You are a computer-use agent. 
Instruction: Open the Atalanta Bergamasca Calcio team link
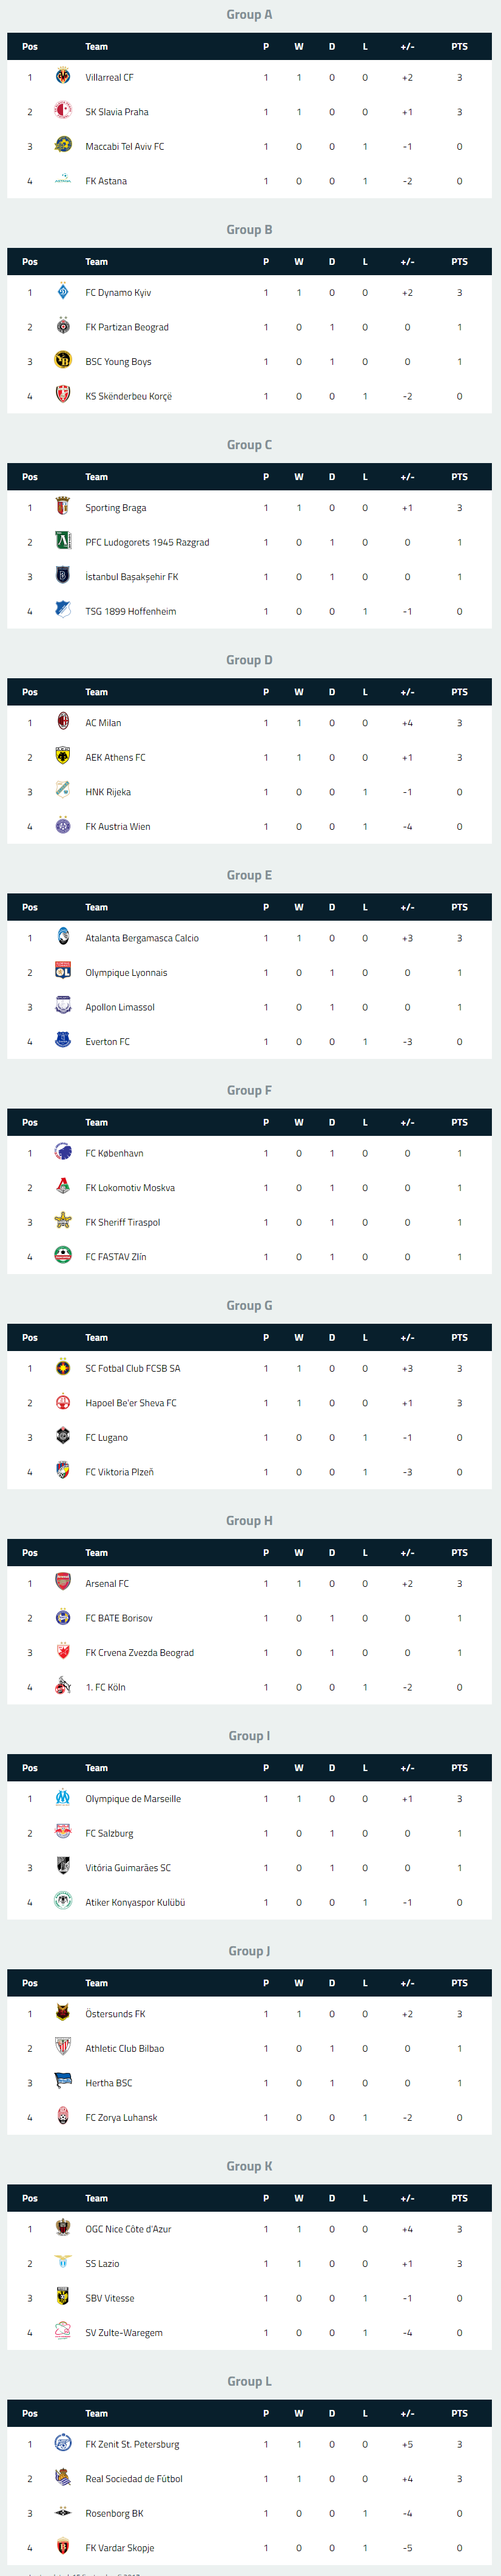(142, 938)
